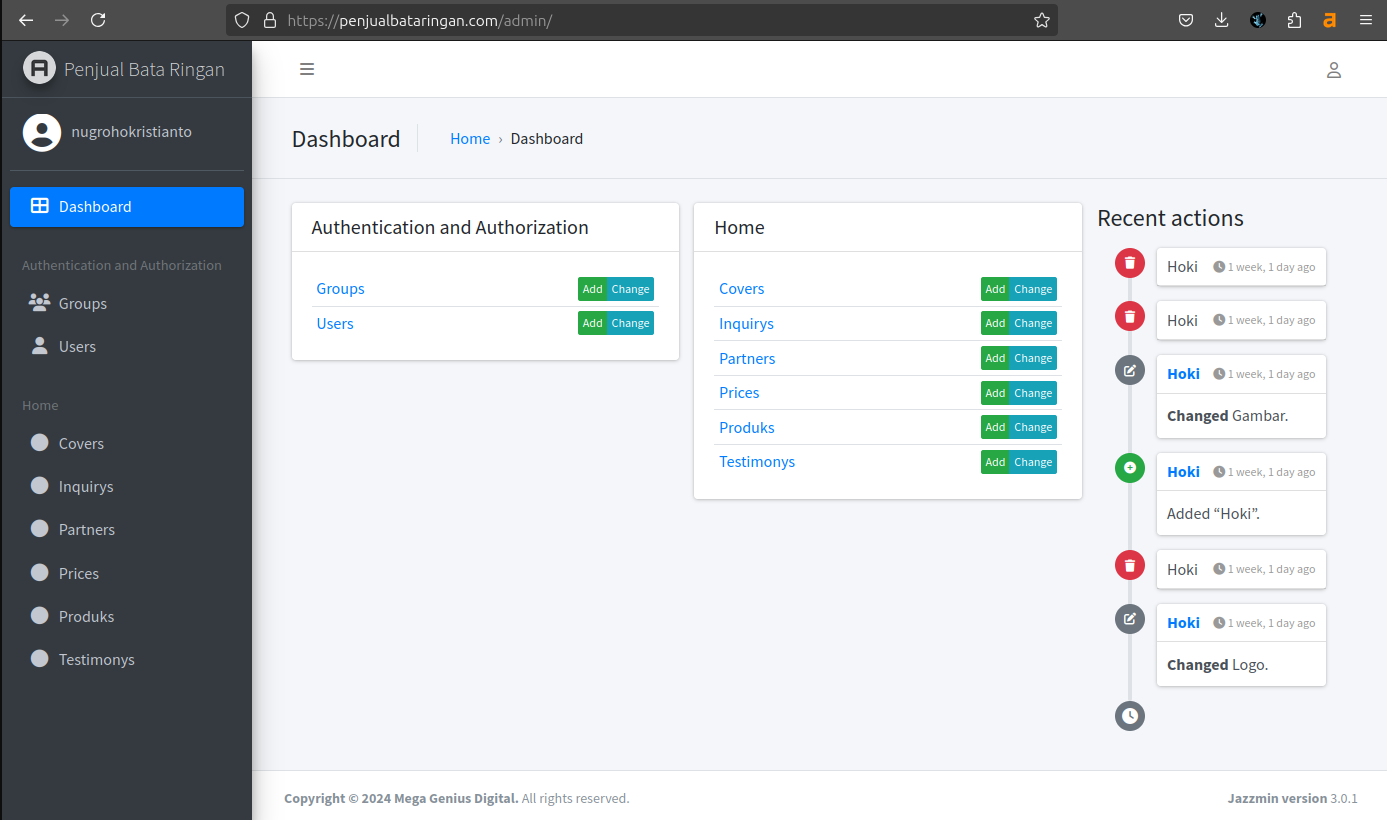Open Groups in the sidebar
Image resolution: width=1387 pixels, height=820 pixels.
82,304
